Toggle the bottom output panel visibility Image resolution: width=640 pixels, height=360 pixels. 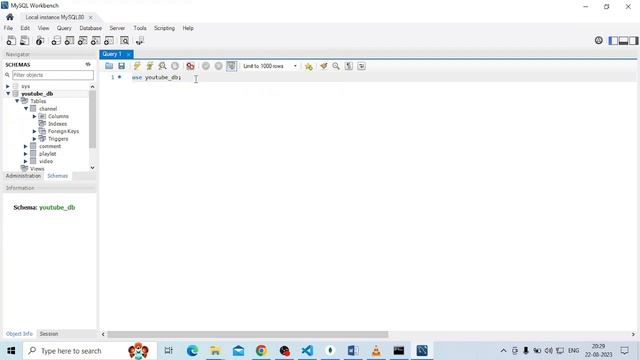point(623,40)
